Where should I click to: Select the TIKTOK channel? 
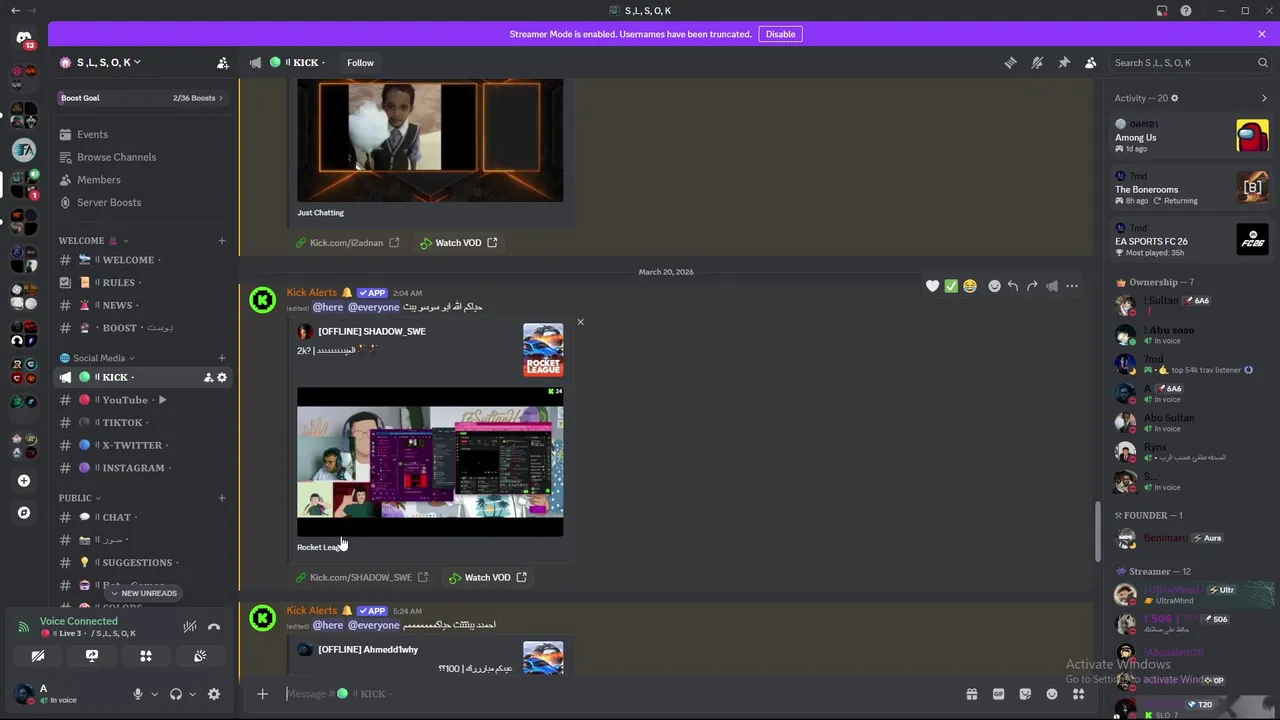coord(141,423)
